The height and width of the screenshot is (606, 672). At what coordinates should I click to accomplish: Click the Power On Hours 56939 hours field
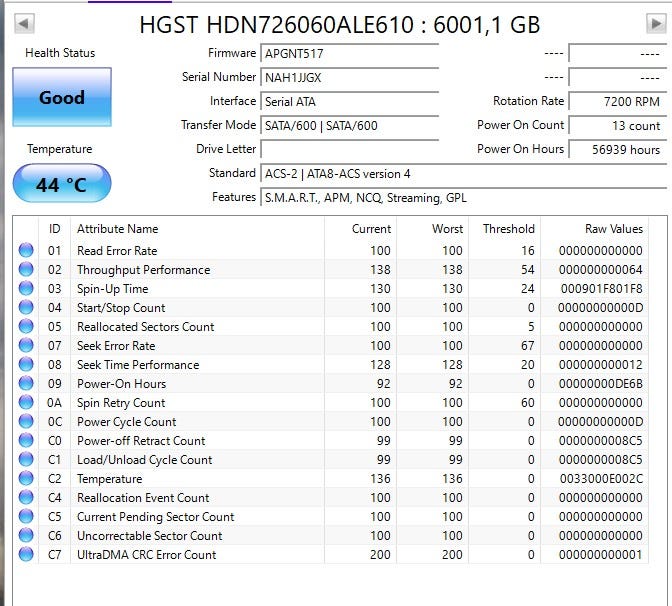coord(618,150)
